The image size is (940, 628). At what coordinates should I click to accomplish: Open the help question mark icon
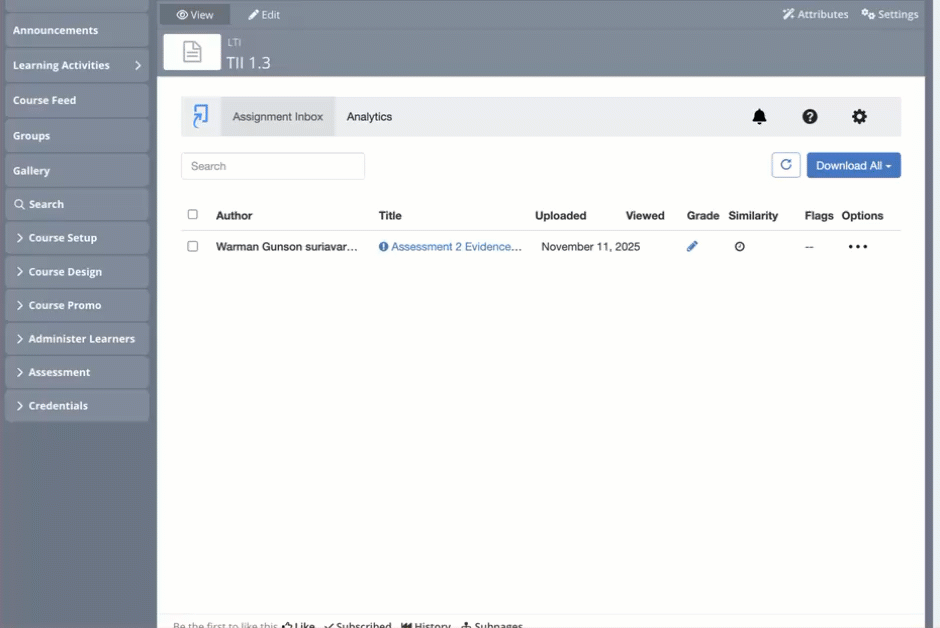click(810, 117)
